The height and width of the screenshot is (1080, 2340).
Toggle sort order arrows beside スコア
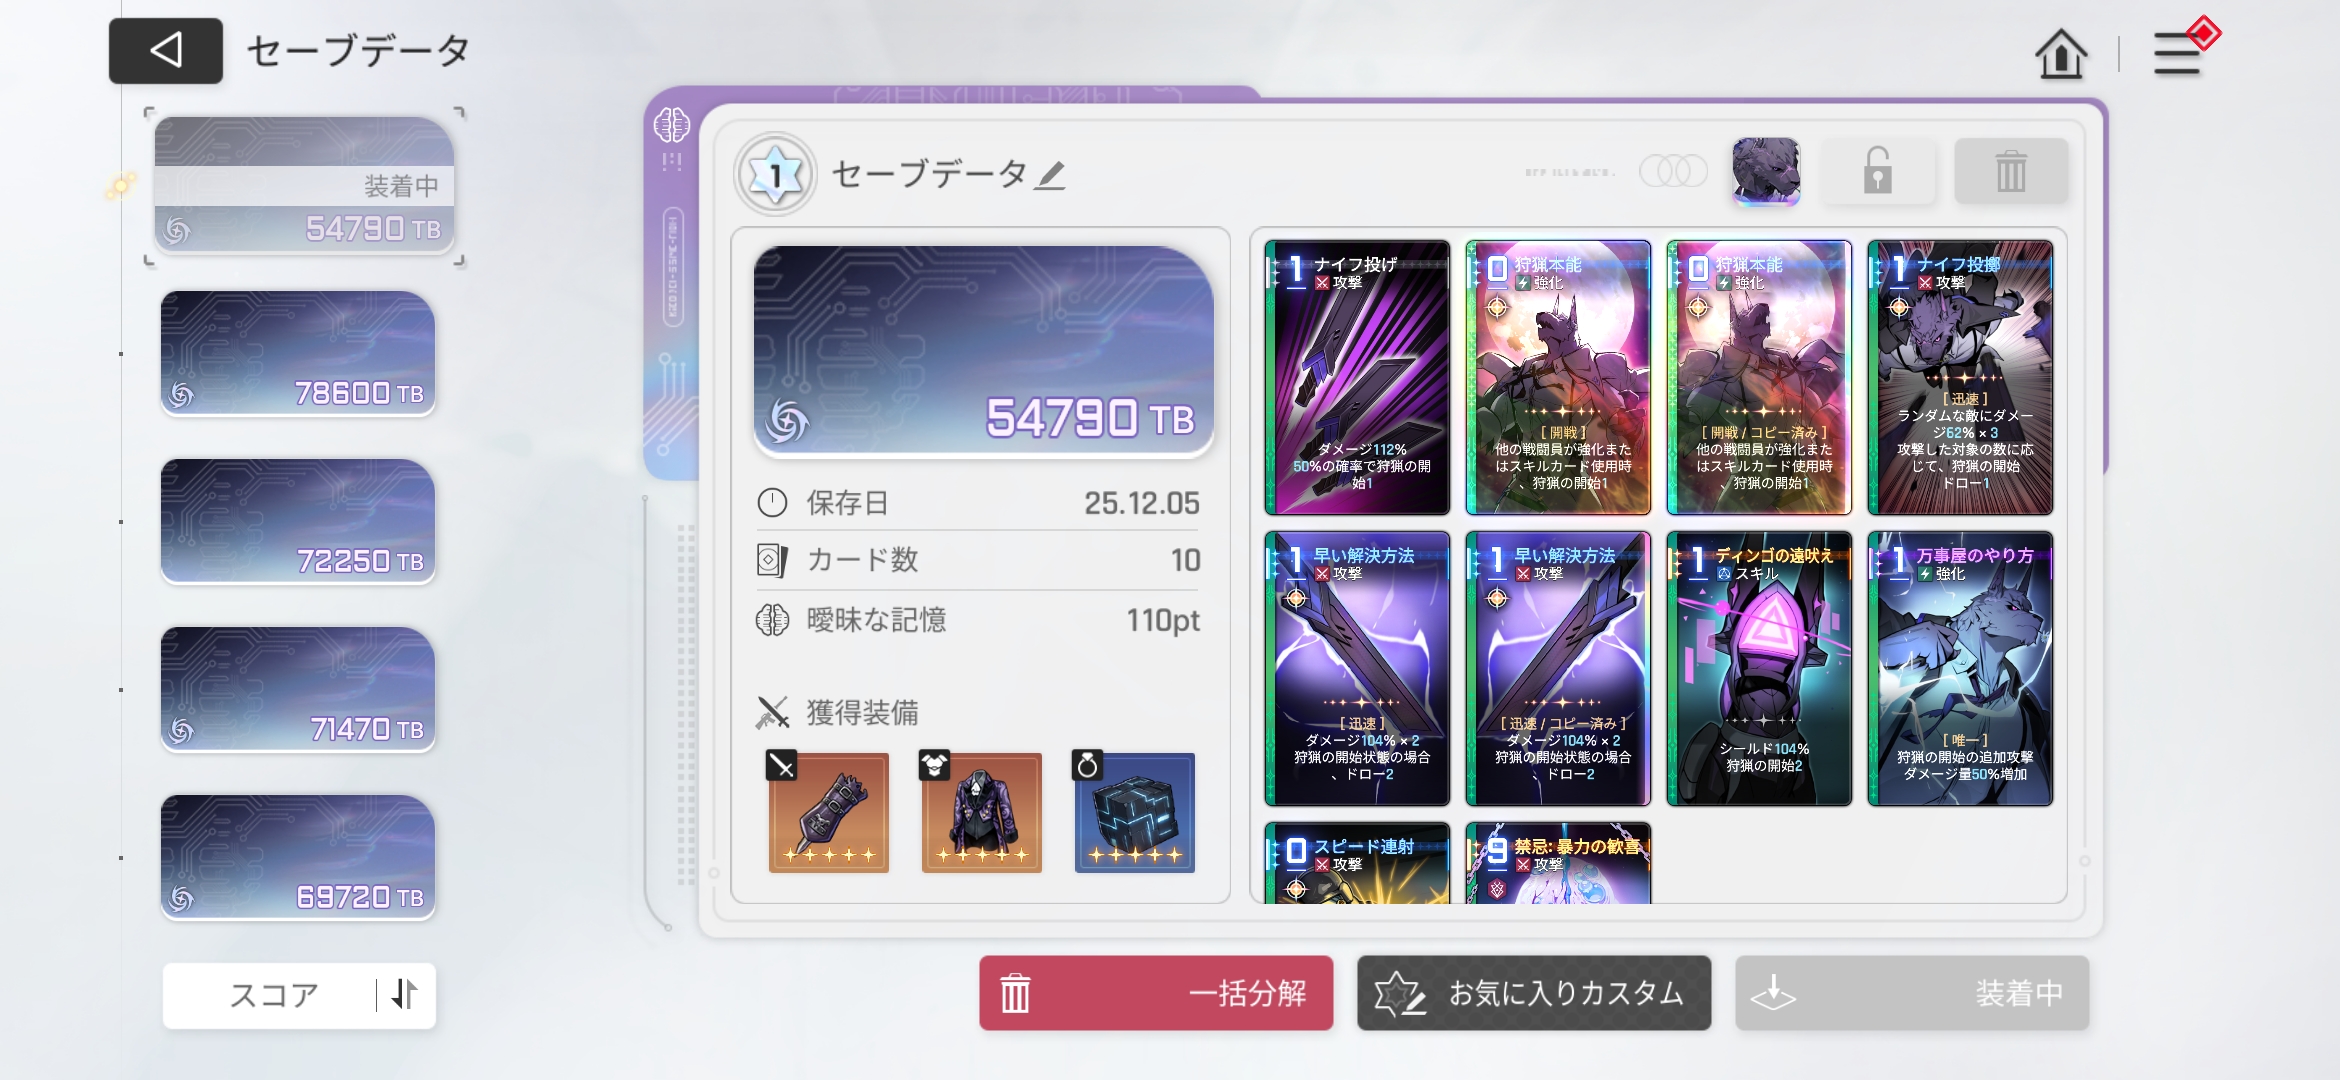(405, 994)
